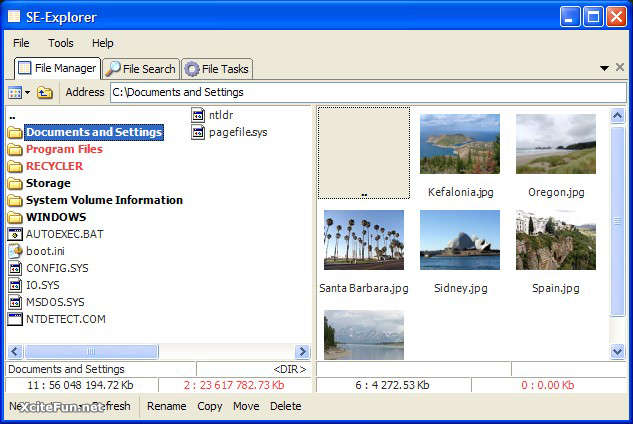The image size is (633, 424).
Task: Click the vertical scrollbar thumb in thumbnail pane
Action: (x=618, y=221)
